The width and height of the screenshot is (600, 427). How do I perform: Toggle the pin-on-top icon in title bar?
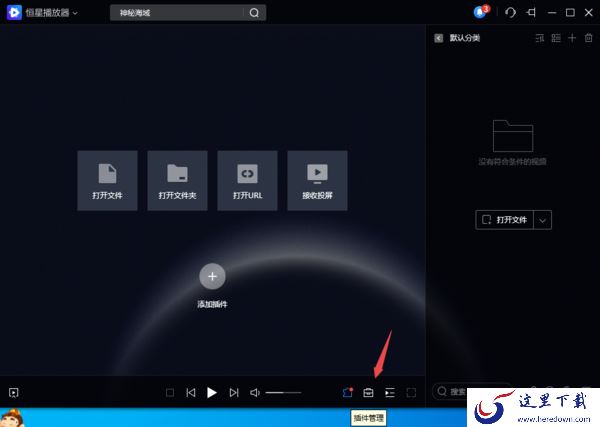pos(531,12)
